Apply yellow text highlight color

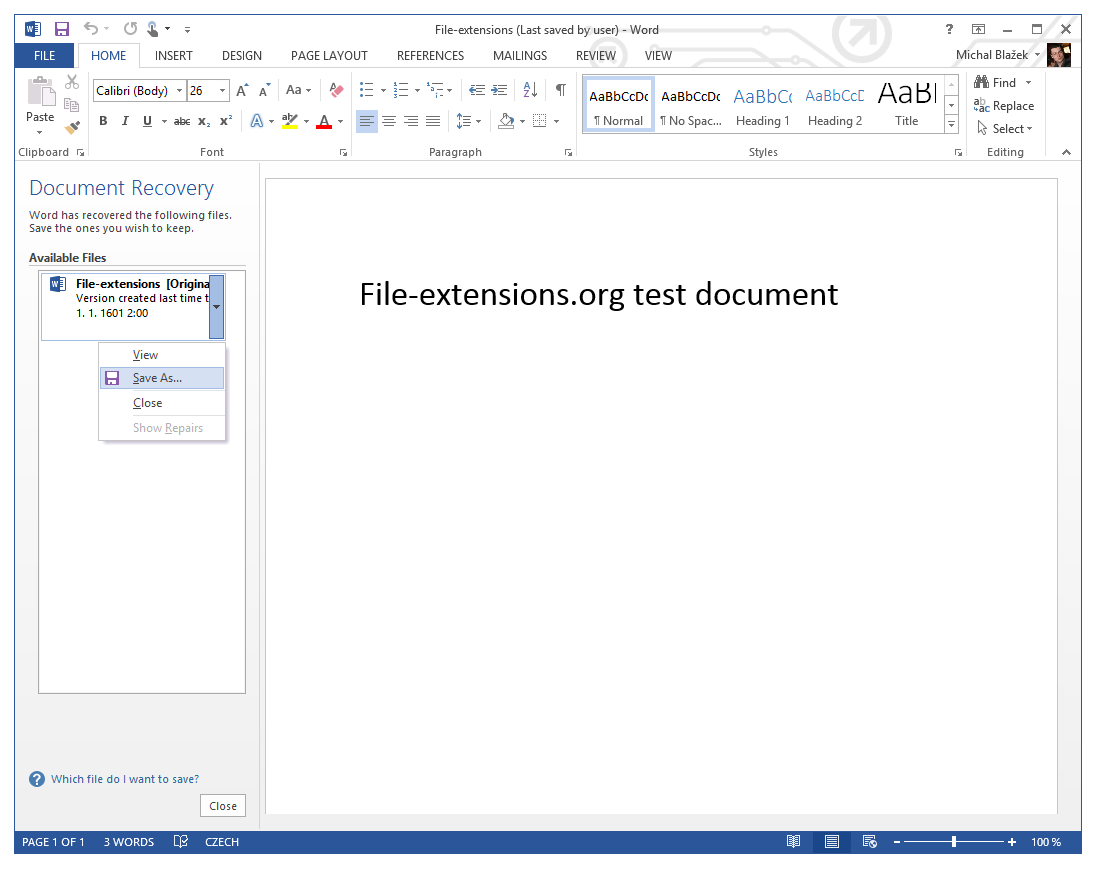tap(290, 121)
